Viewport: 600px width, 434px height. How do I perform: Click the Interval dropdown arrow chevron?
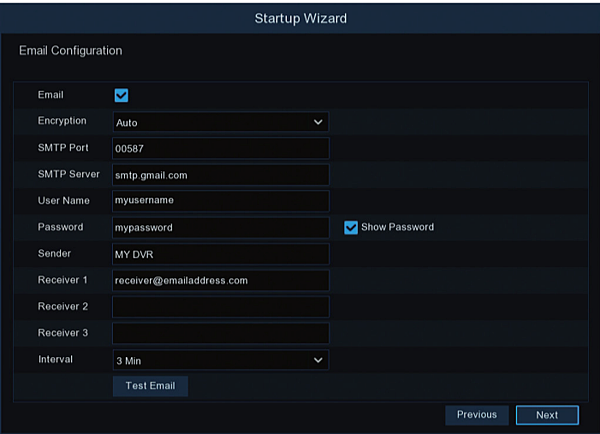tap(318, 359)
